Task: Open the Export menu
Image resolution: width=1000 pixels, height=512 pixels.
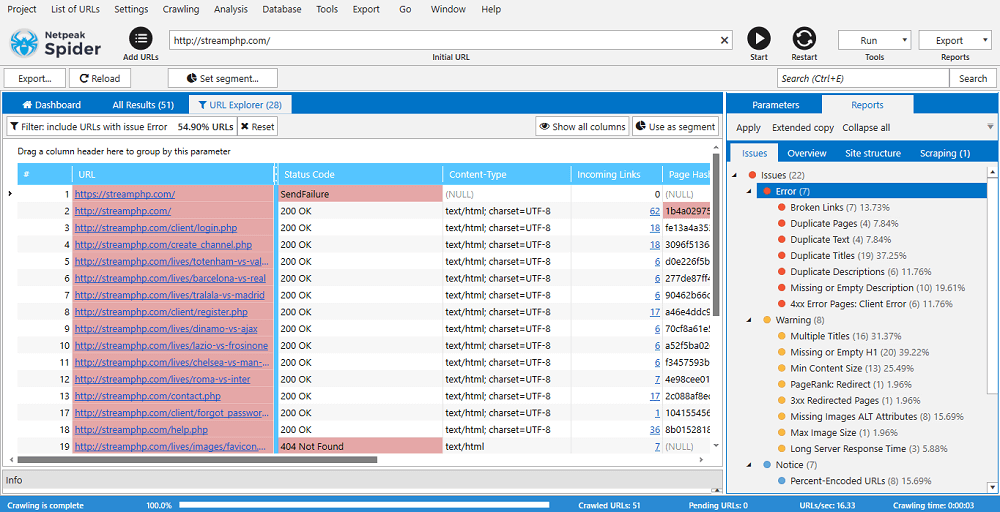Action: (x=365, y=10)
